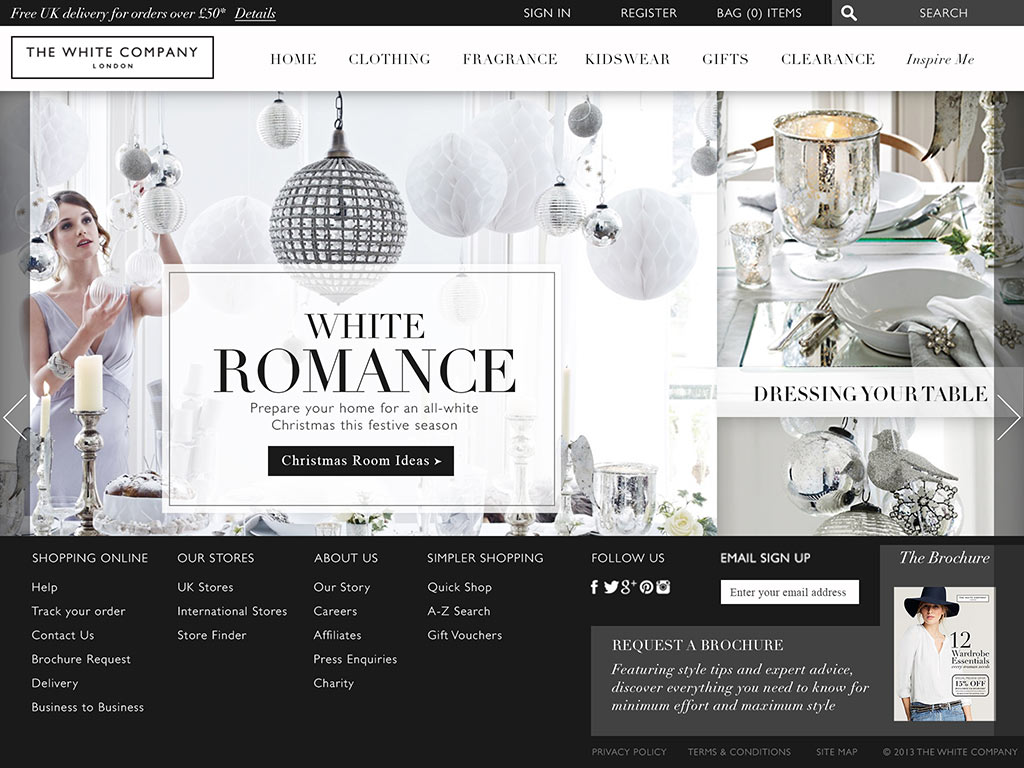Open Contact Us link

(x=63, y=635)
